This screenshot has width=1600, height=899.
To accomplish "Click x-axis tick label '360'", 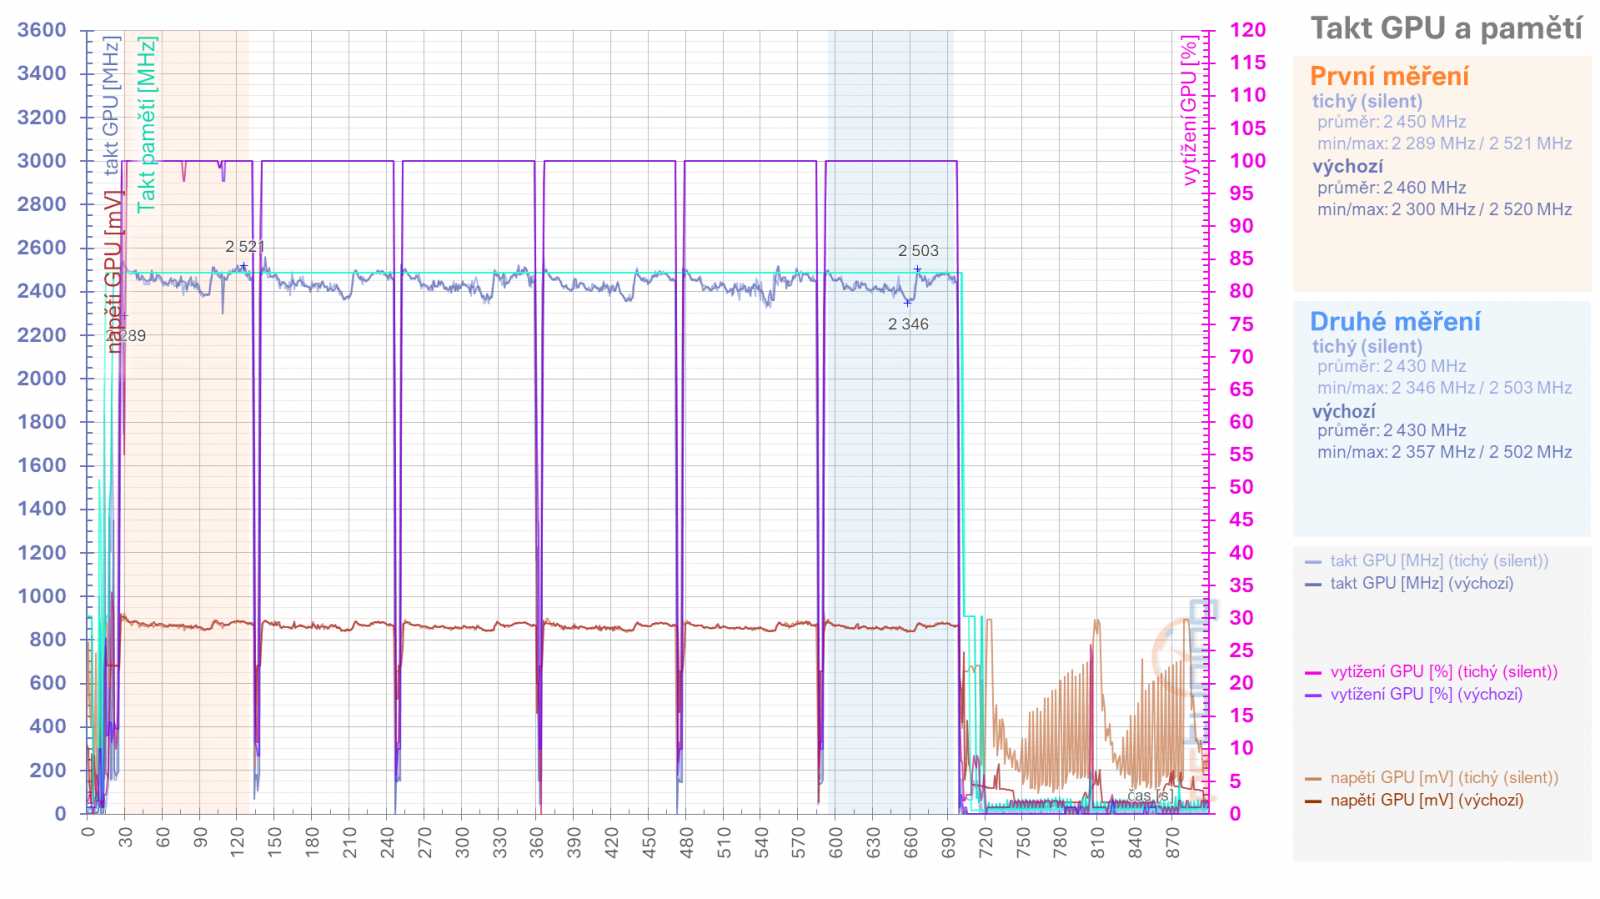I will (x=536, y=842).
